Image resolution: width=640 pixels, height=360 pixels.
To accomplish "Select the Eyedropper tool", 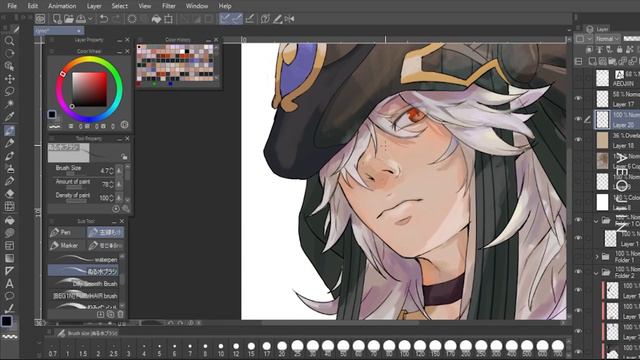I will click(9, 116).
